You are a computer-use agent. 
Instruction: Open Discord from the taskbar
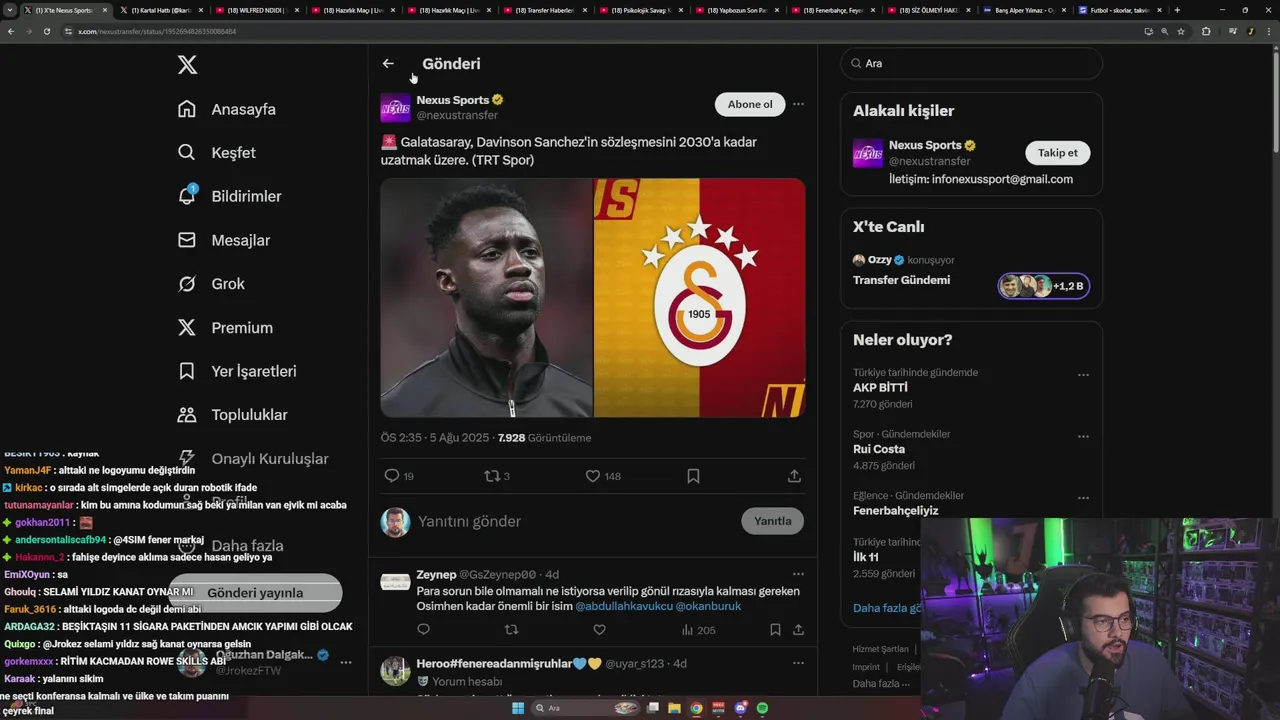pyautogui.click(x=740, y=708)
